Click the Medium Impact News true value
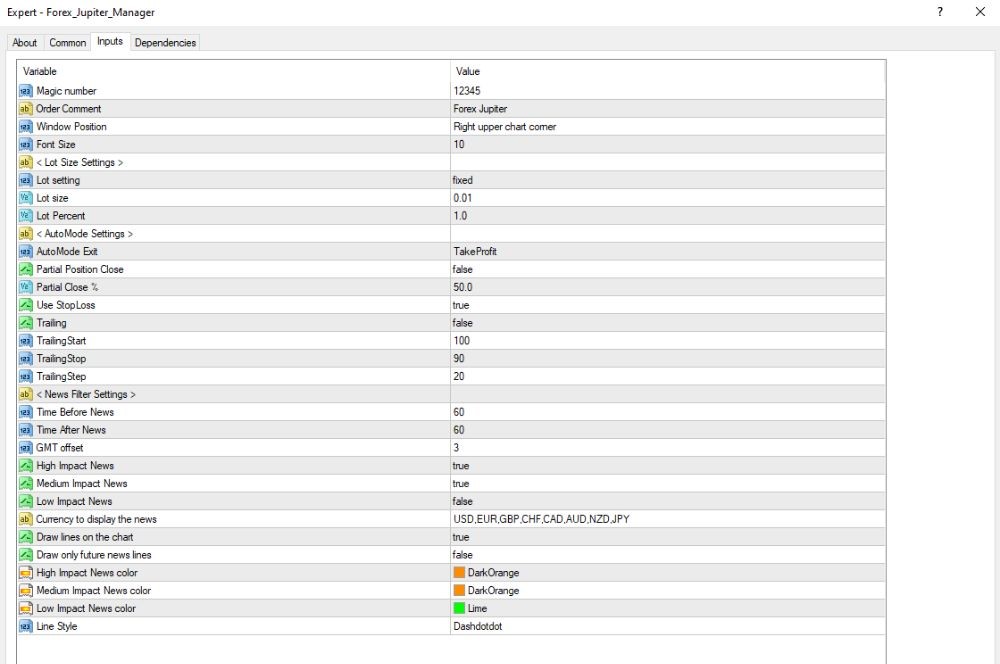The image size is (1000, 664). 460,484
